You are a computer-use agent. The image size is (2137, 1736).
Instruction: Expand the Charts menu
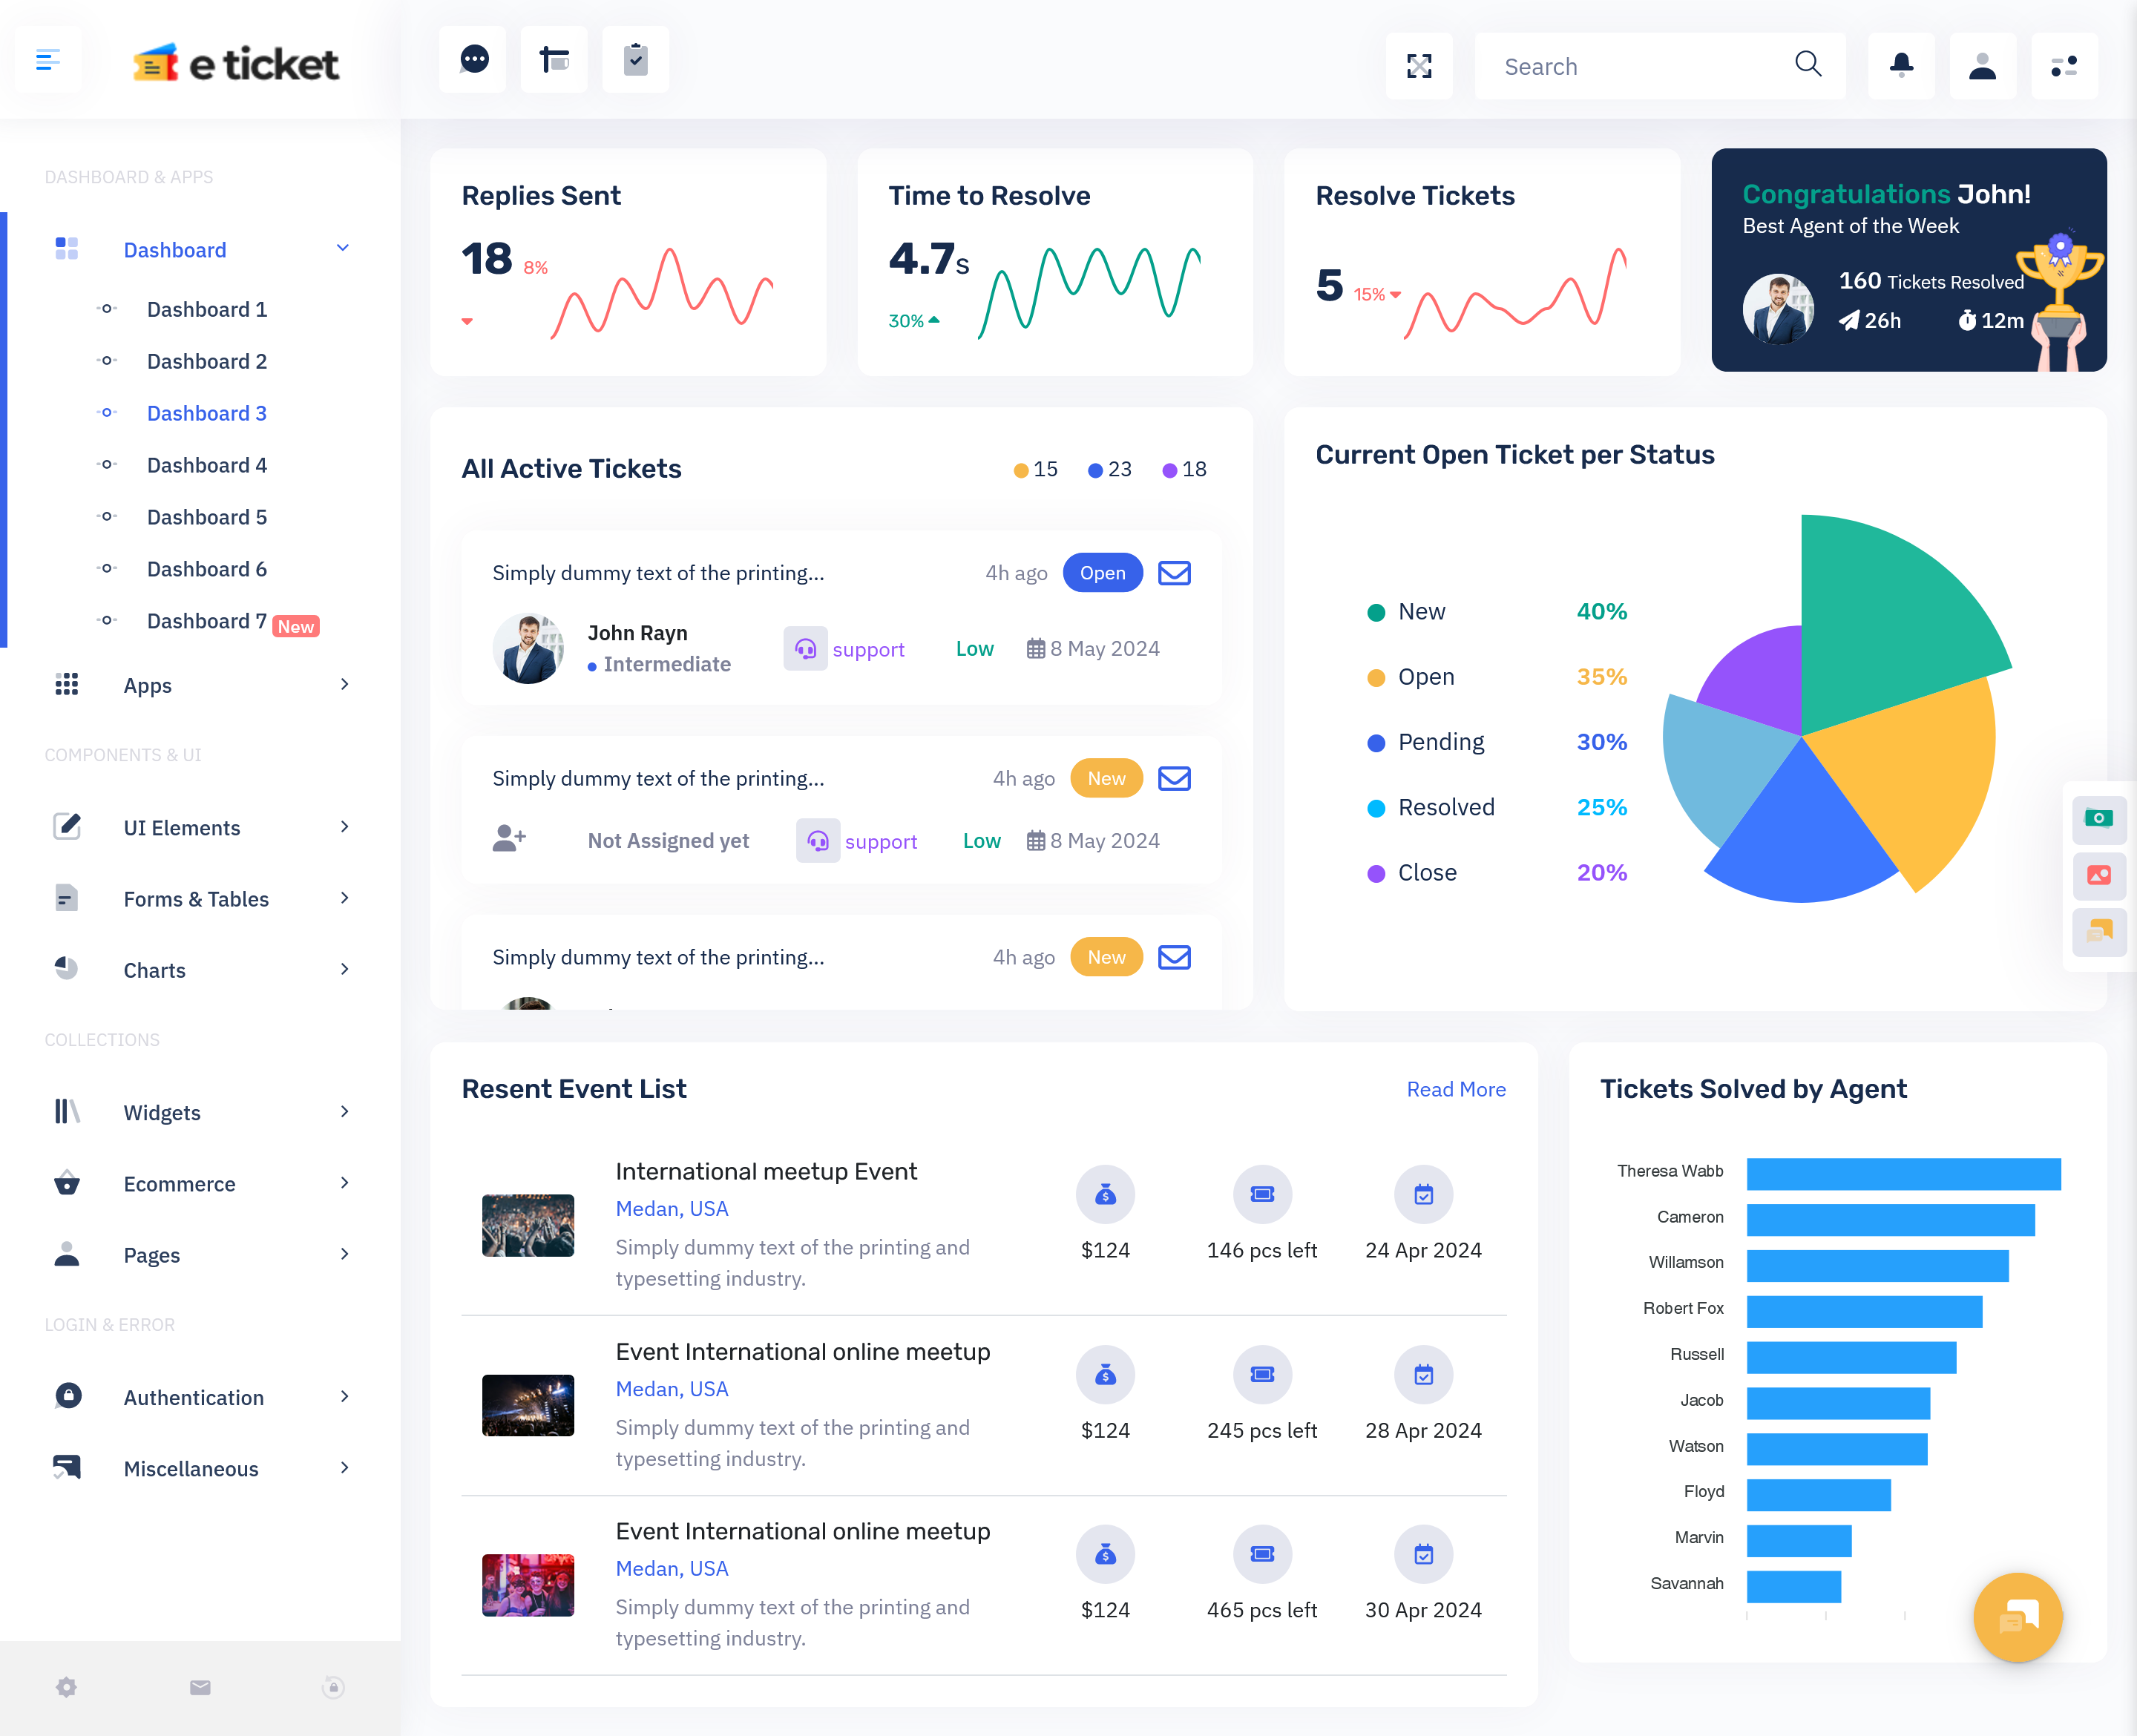pos(200,969)
